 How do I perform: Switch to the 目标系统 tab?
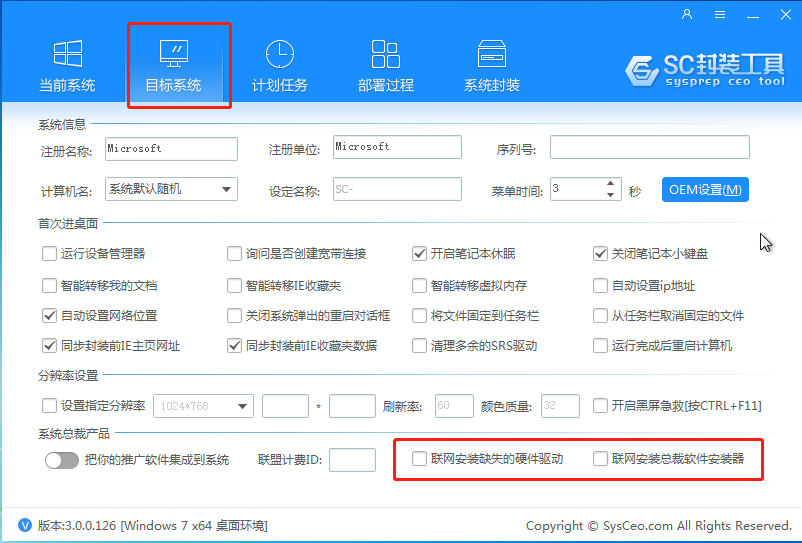[x=174, y=65]
